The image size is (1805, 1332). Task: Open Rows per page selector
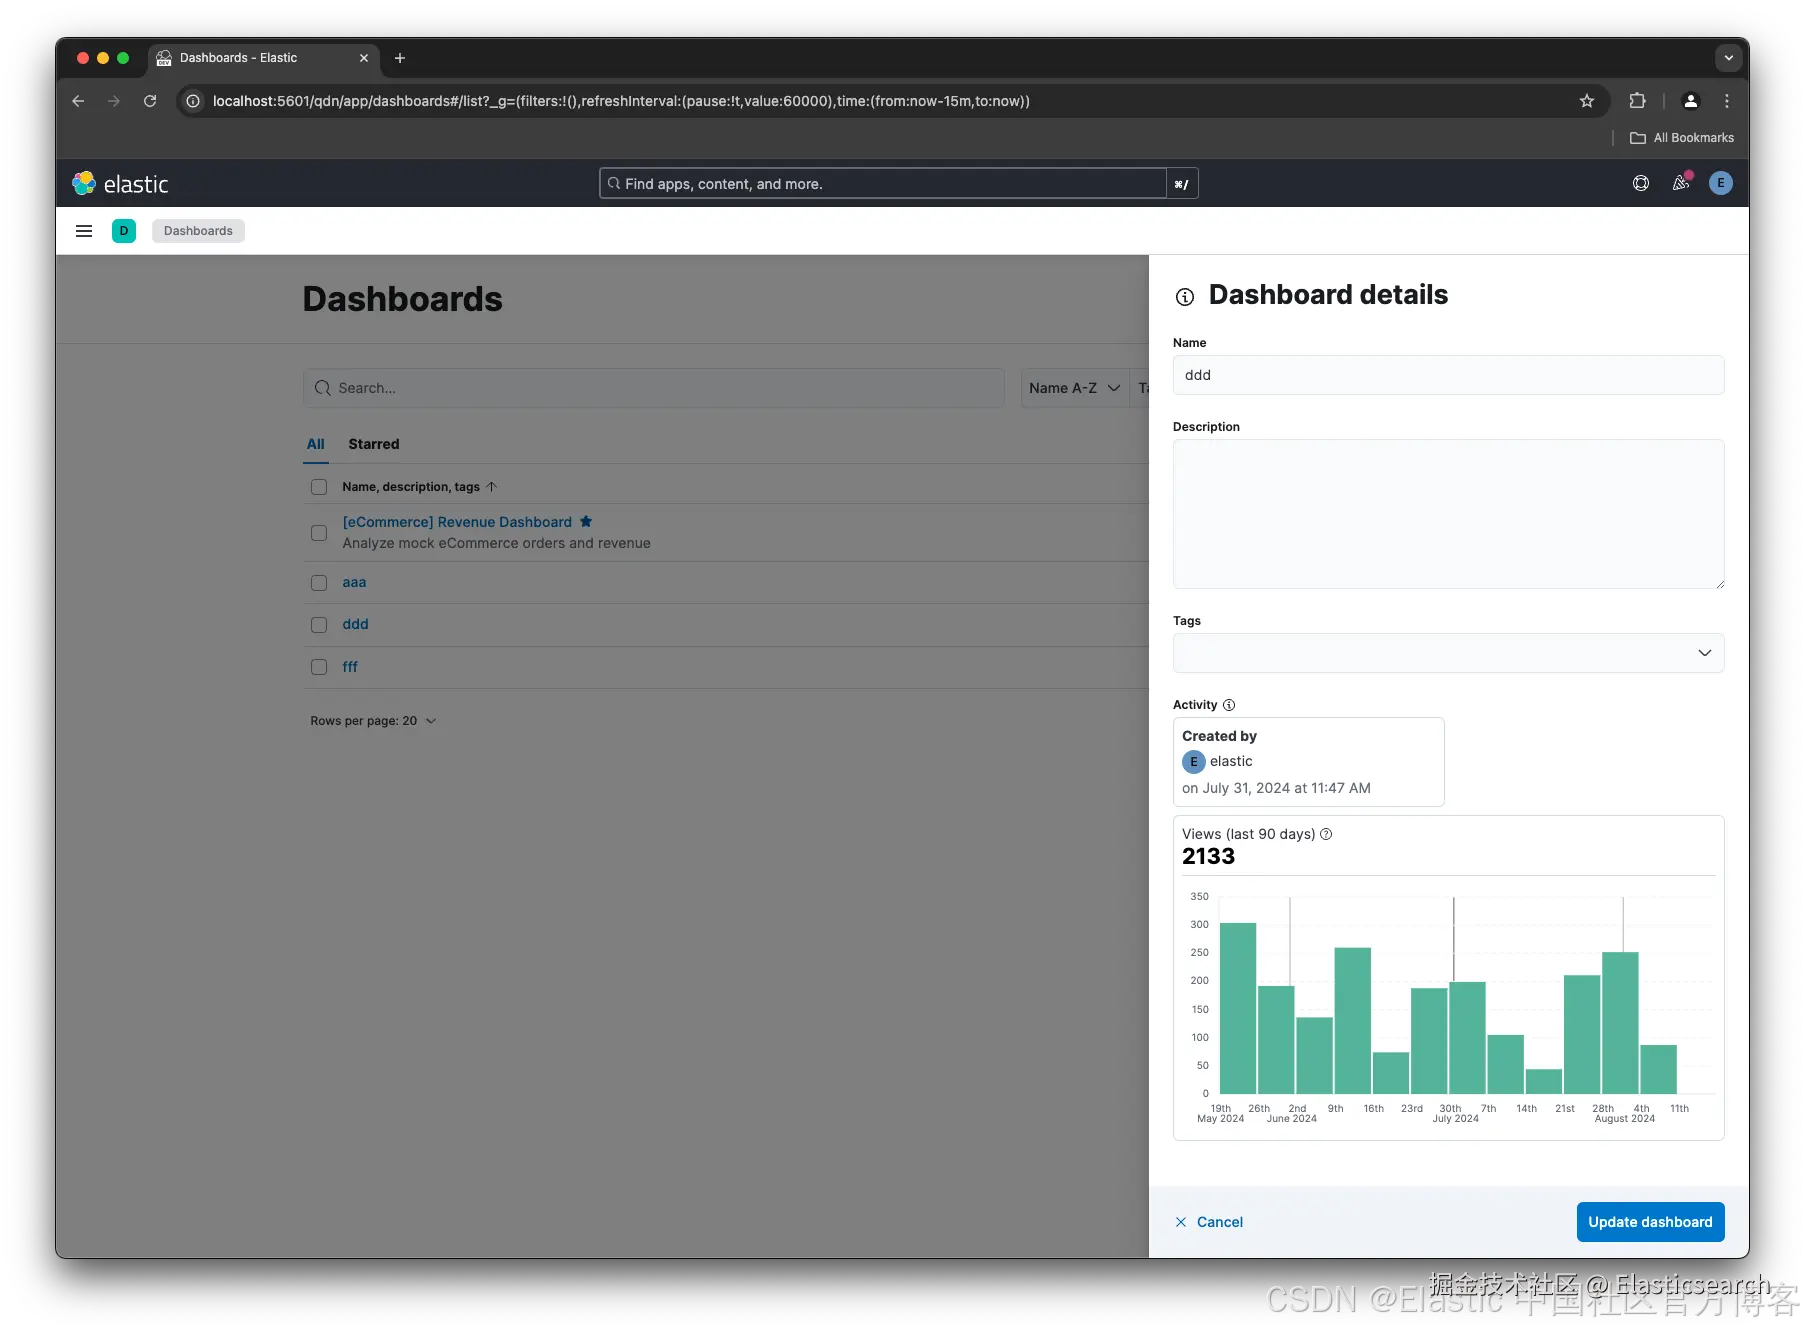373,721
